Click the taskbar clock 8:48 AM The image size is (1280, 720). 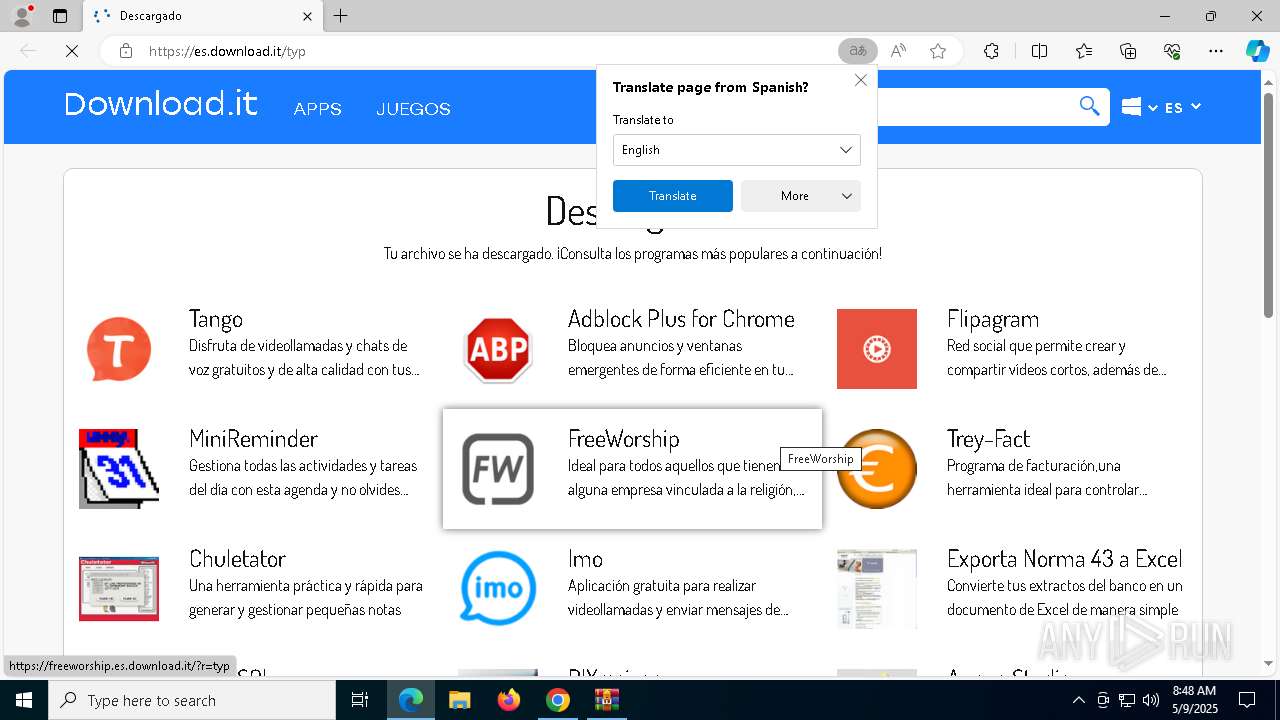[1194, 700]
